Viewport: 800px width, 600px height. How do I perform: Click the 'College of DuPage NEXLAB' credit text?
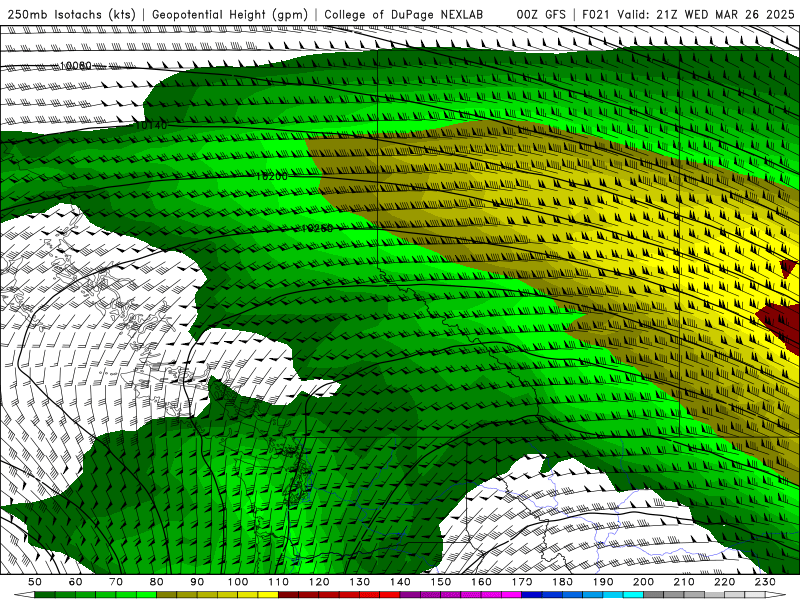[x=403, y=14]
